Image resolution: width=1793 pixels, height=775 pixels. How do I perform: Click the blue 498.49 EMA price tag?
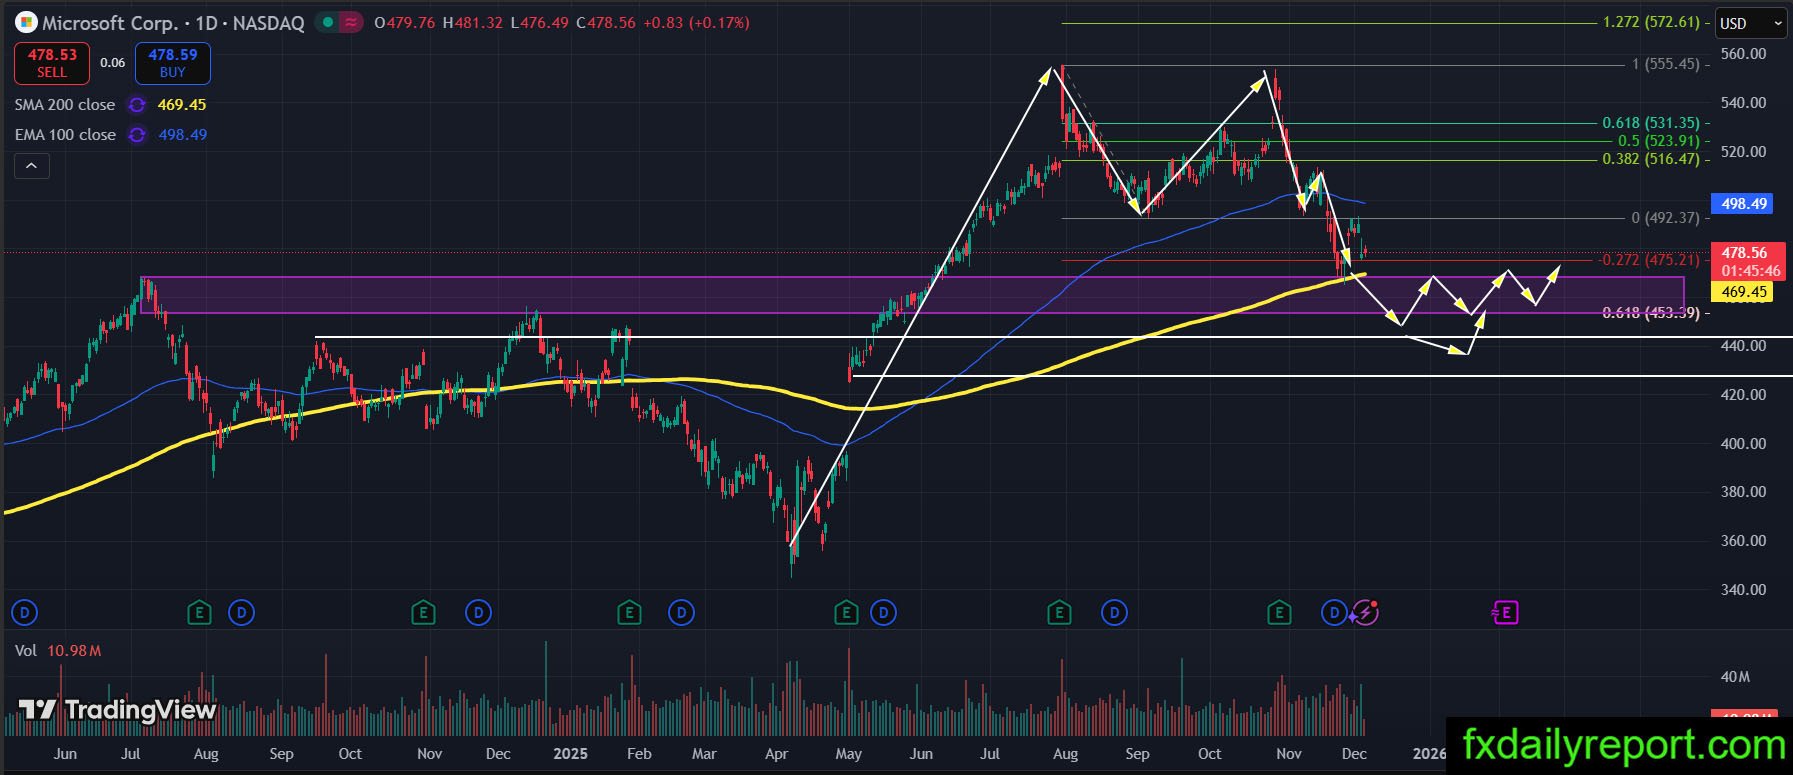[1744, 204]
